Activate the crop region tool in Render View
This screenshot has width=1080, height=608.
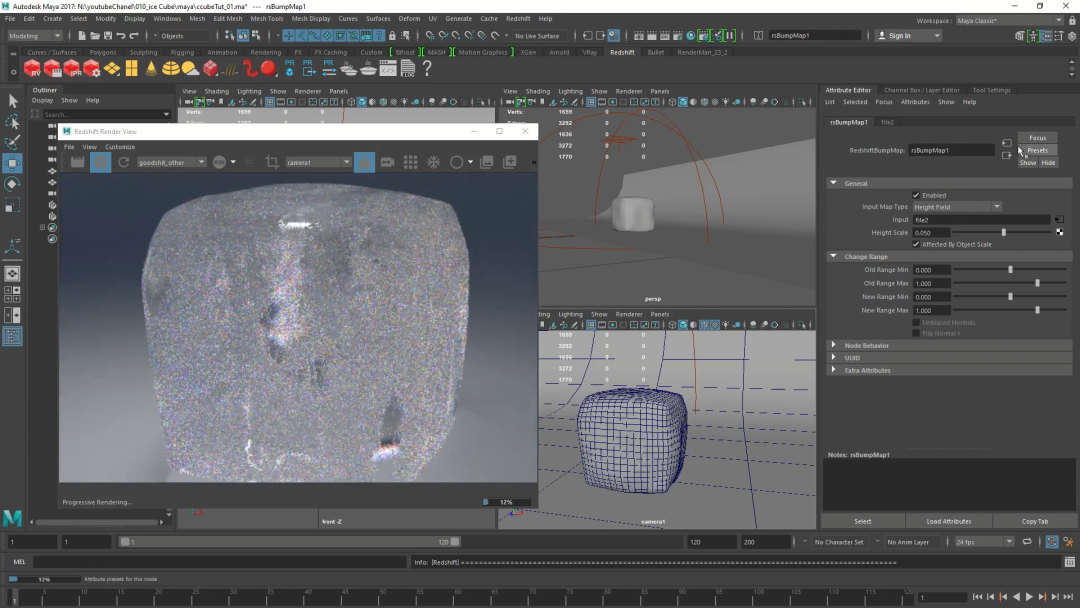point(272,162)
